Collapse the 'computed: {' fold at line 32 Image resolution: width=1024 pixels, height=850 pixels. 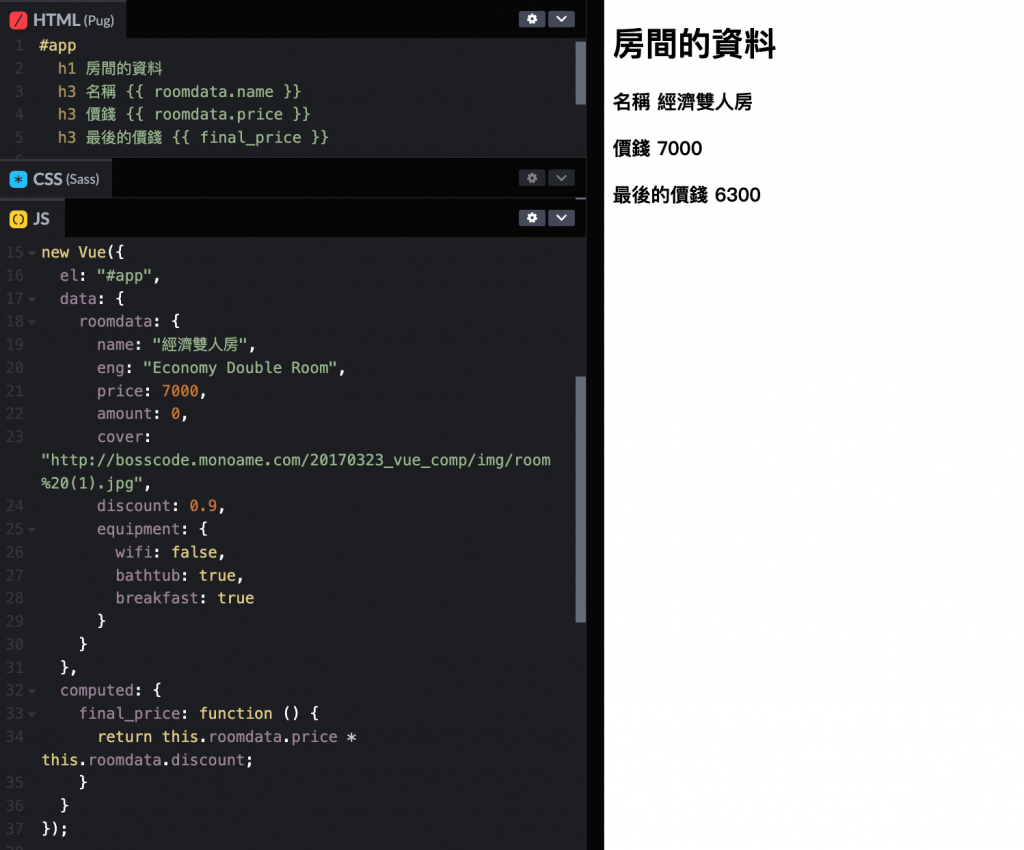[31, 691]
